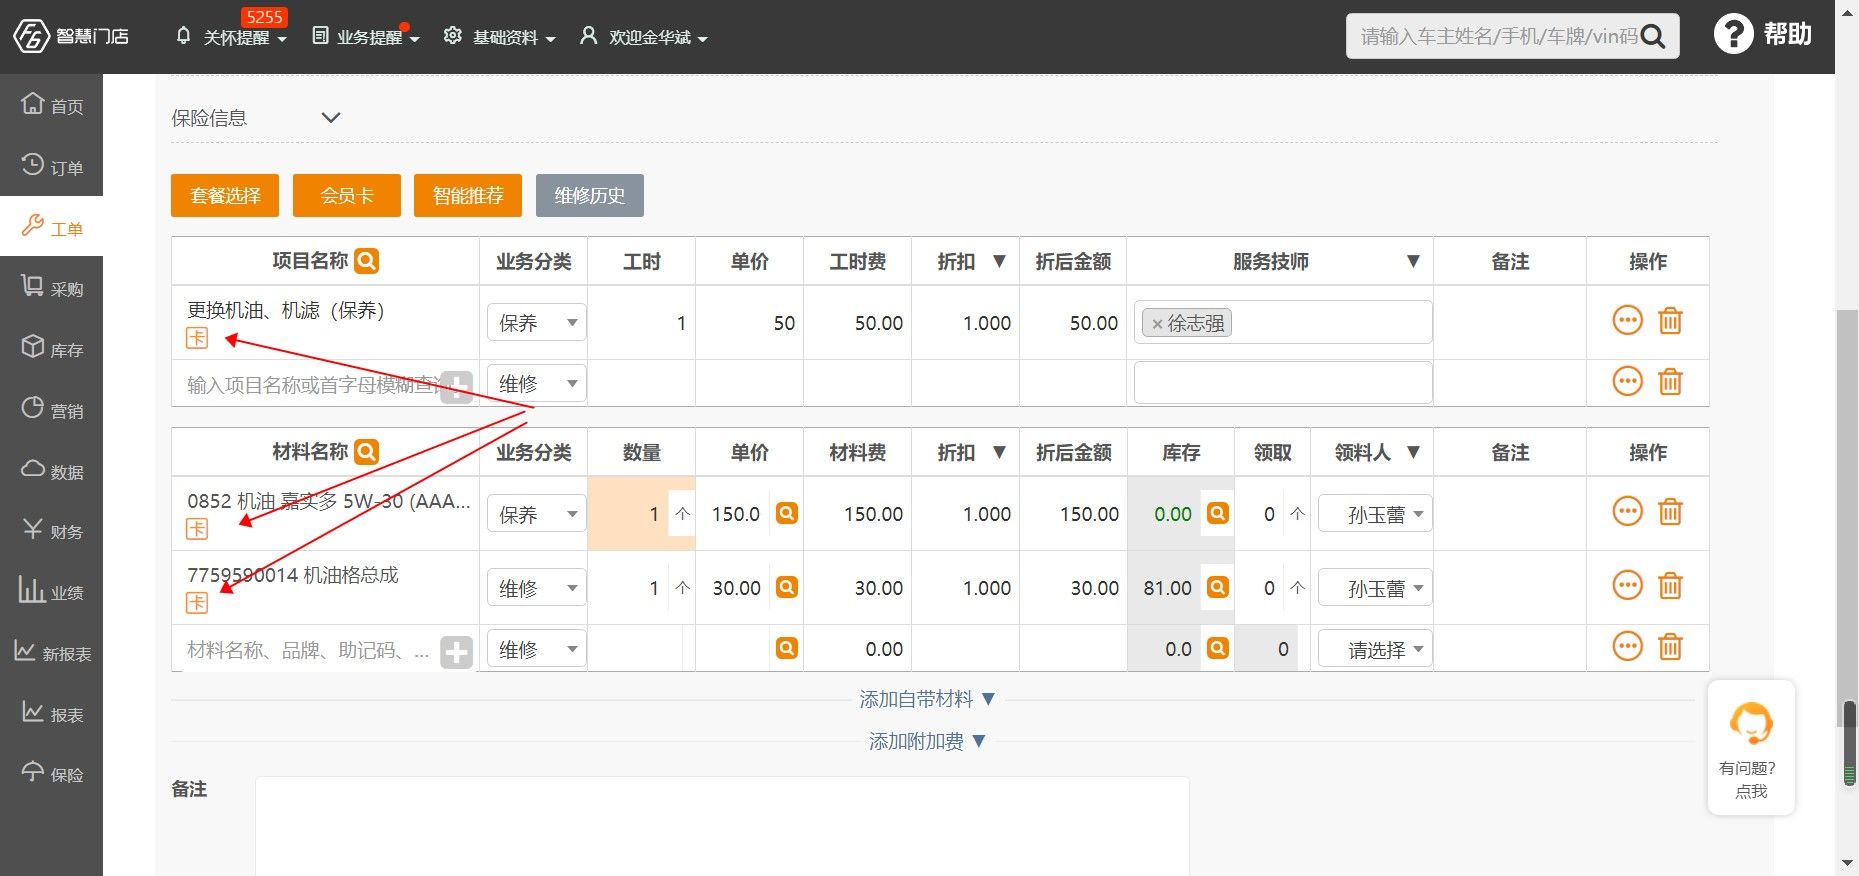Image resolution: width=1859 pixels, height=876 pixels.
Task: Open more options for 机油格总成 row
Action: [x=1628, y=586]
